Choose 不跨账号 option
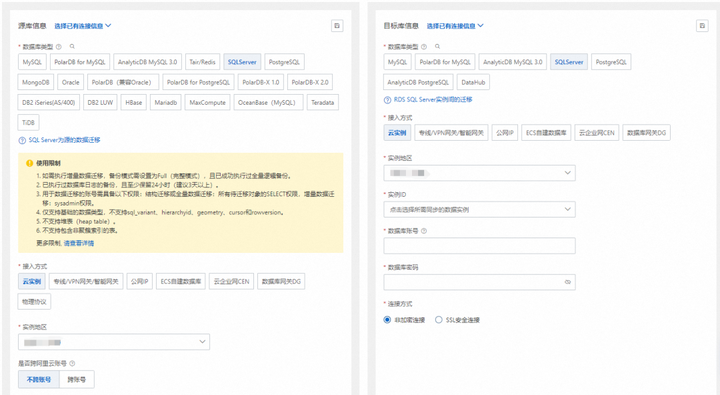Screen dimensions: 720x395 coord(39,379)
